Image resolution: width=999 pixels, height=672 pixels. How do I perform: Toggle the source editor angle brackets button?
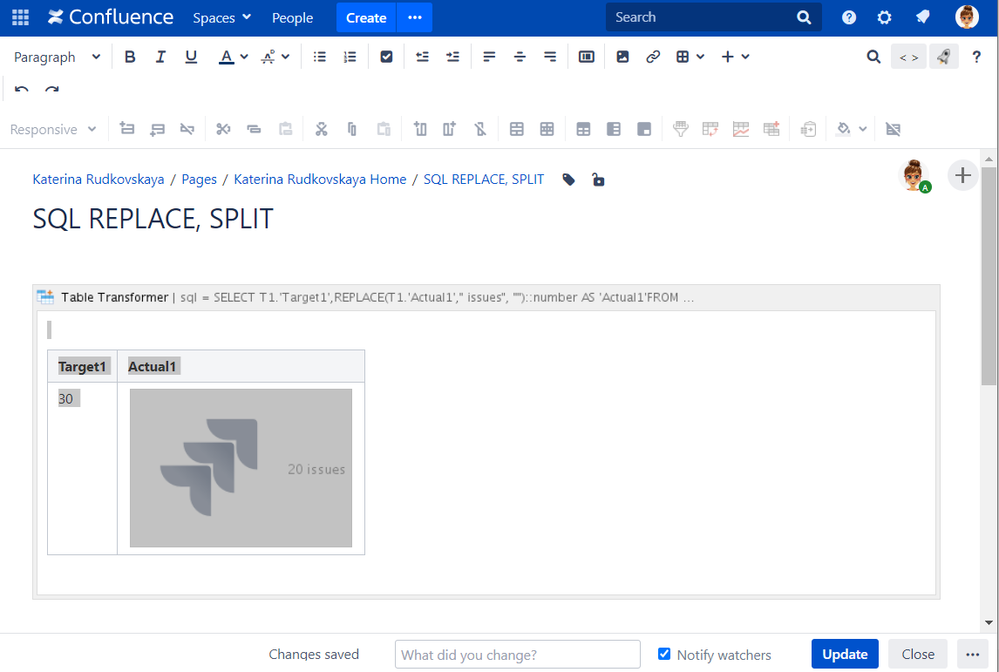pyautogui.click(x=908, y=57)
